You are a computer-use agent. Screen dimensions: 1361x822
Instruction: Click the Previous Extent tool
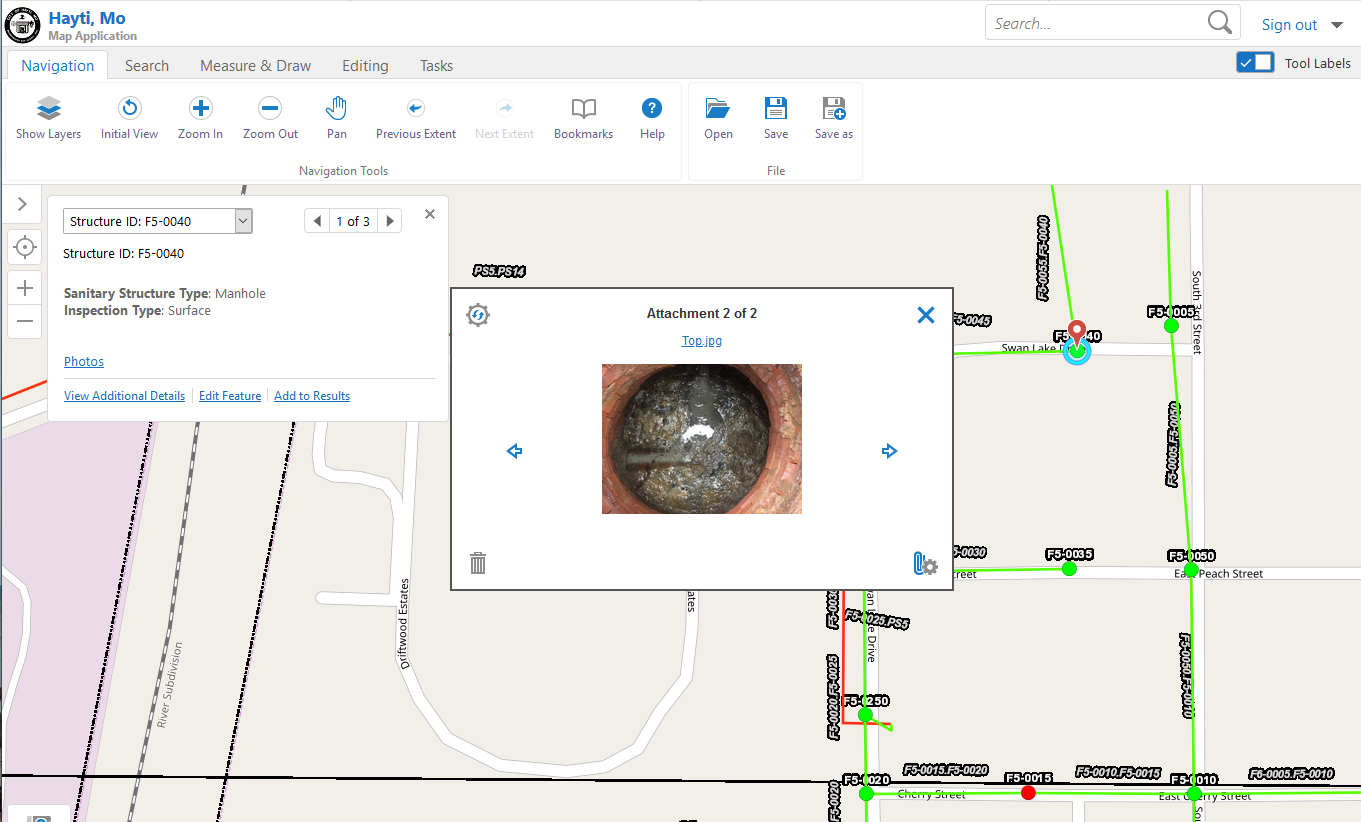click(x=416, y=118)
